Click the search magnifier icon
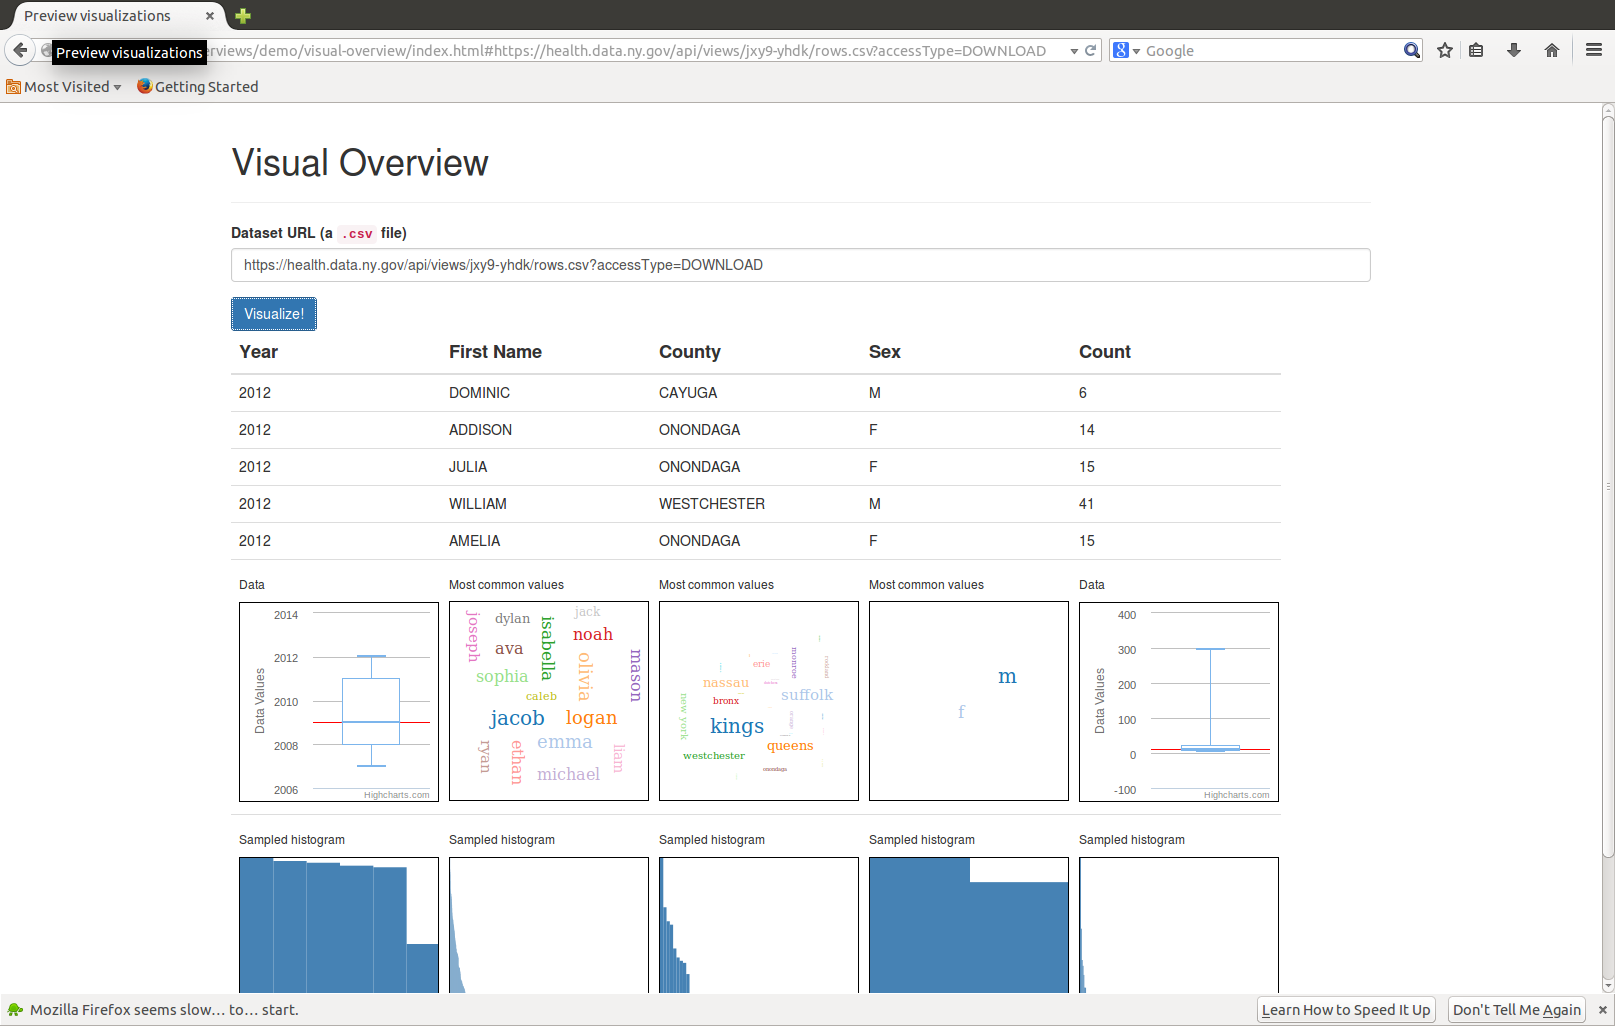The image size is (1616, 1027). (1411, 50)
